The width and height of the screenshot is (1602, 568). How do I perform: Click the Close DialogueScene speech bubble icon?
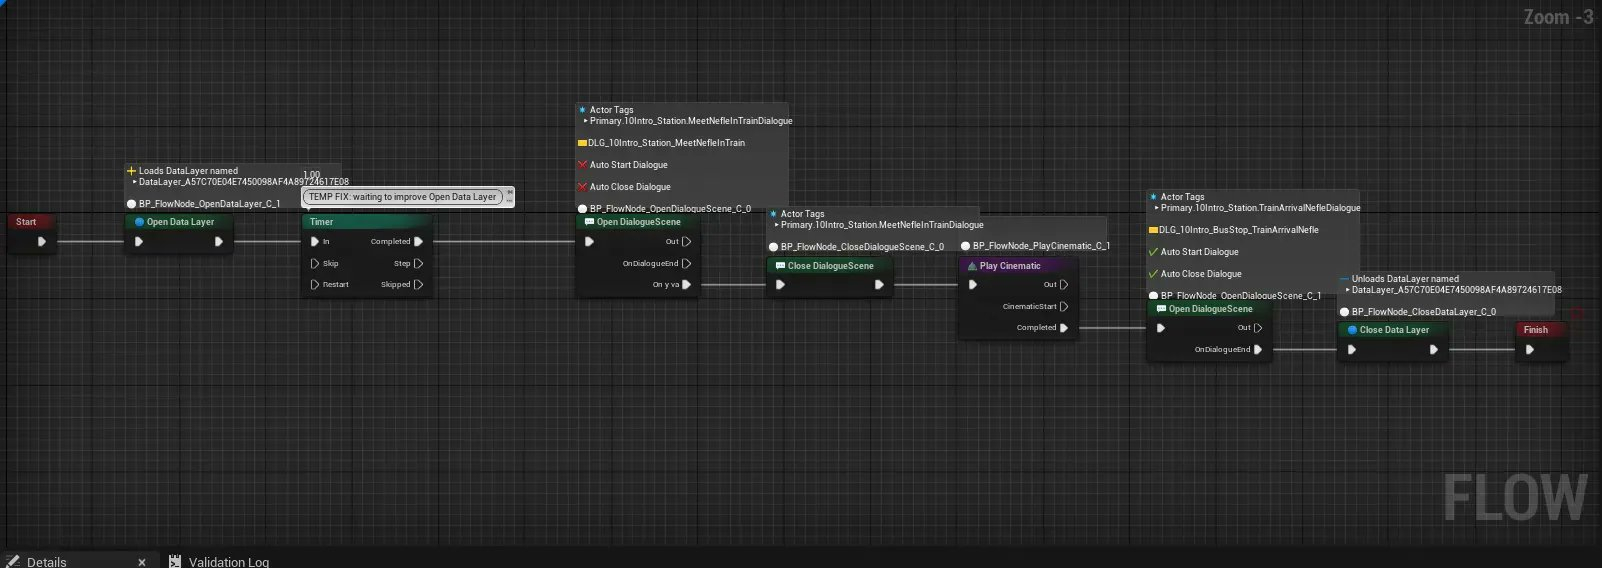coord(780,266)
